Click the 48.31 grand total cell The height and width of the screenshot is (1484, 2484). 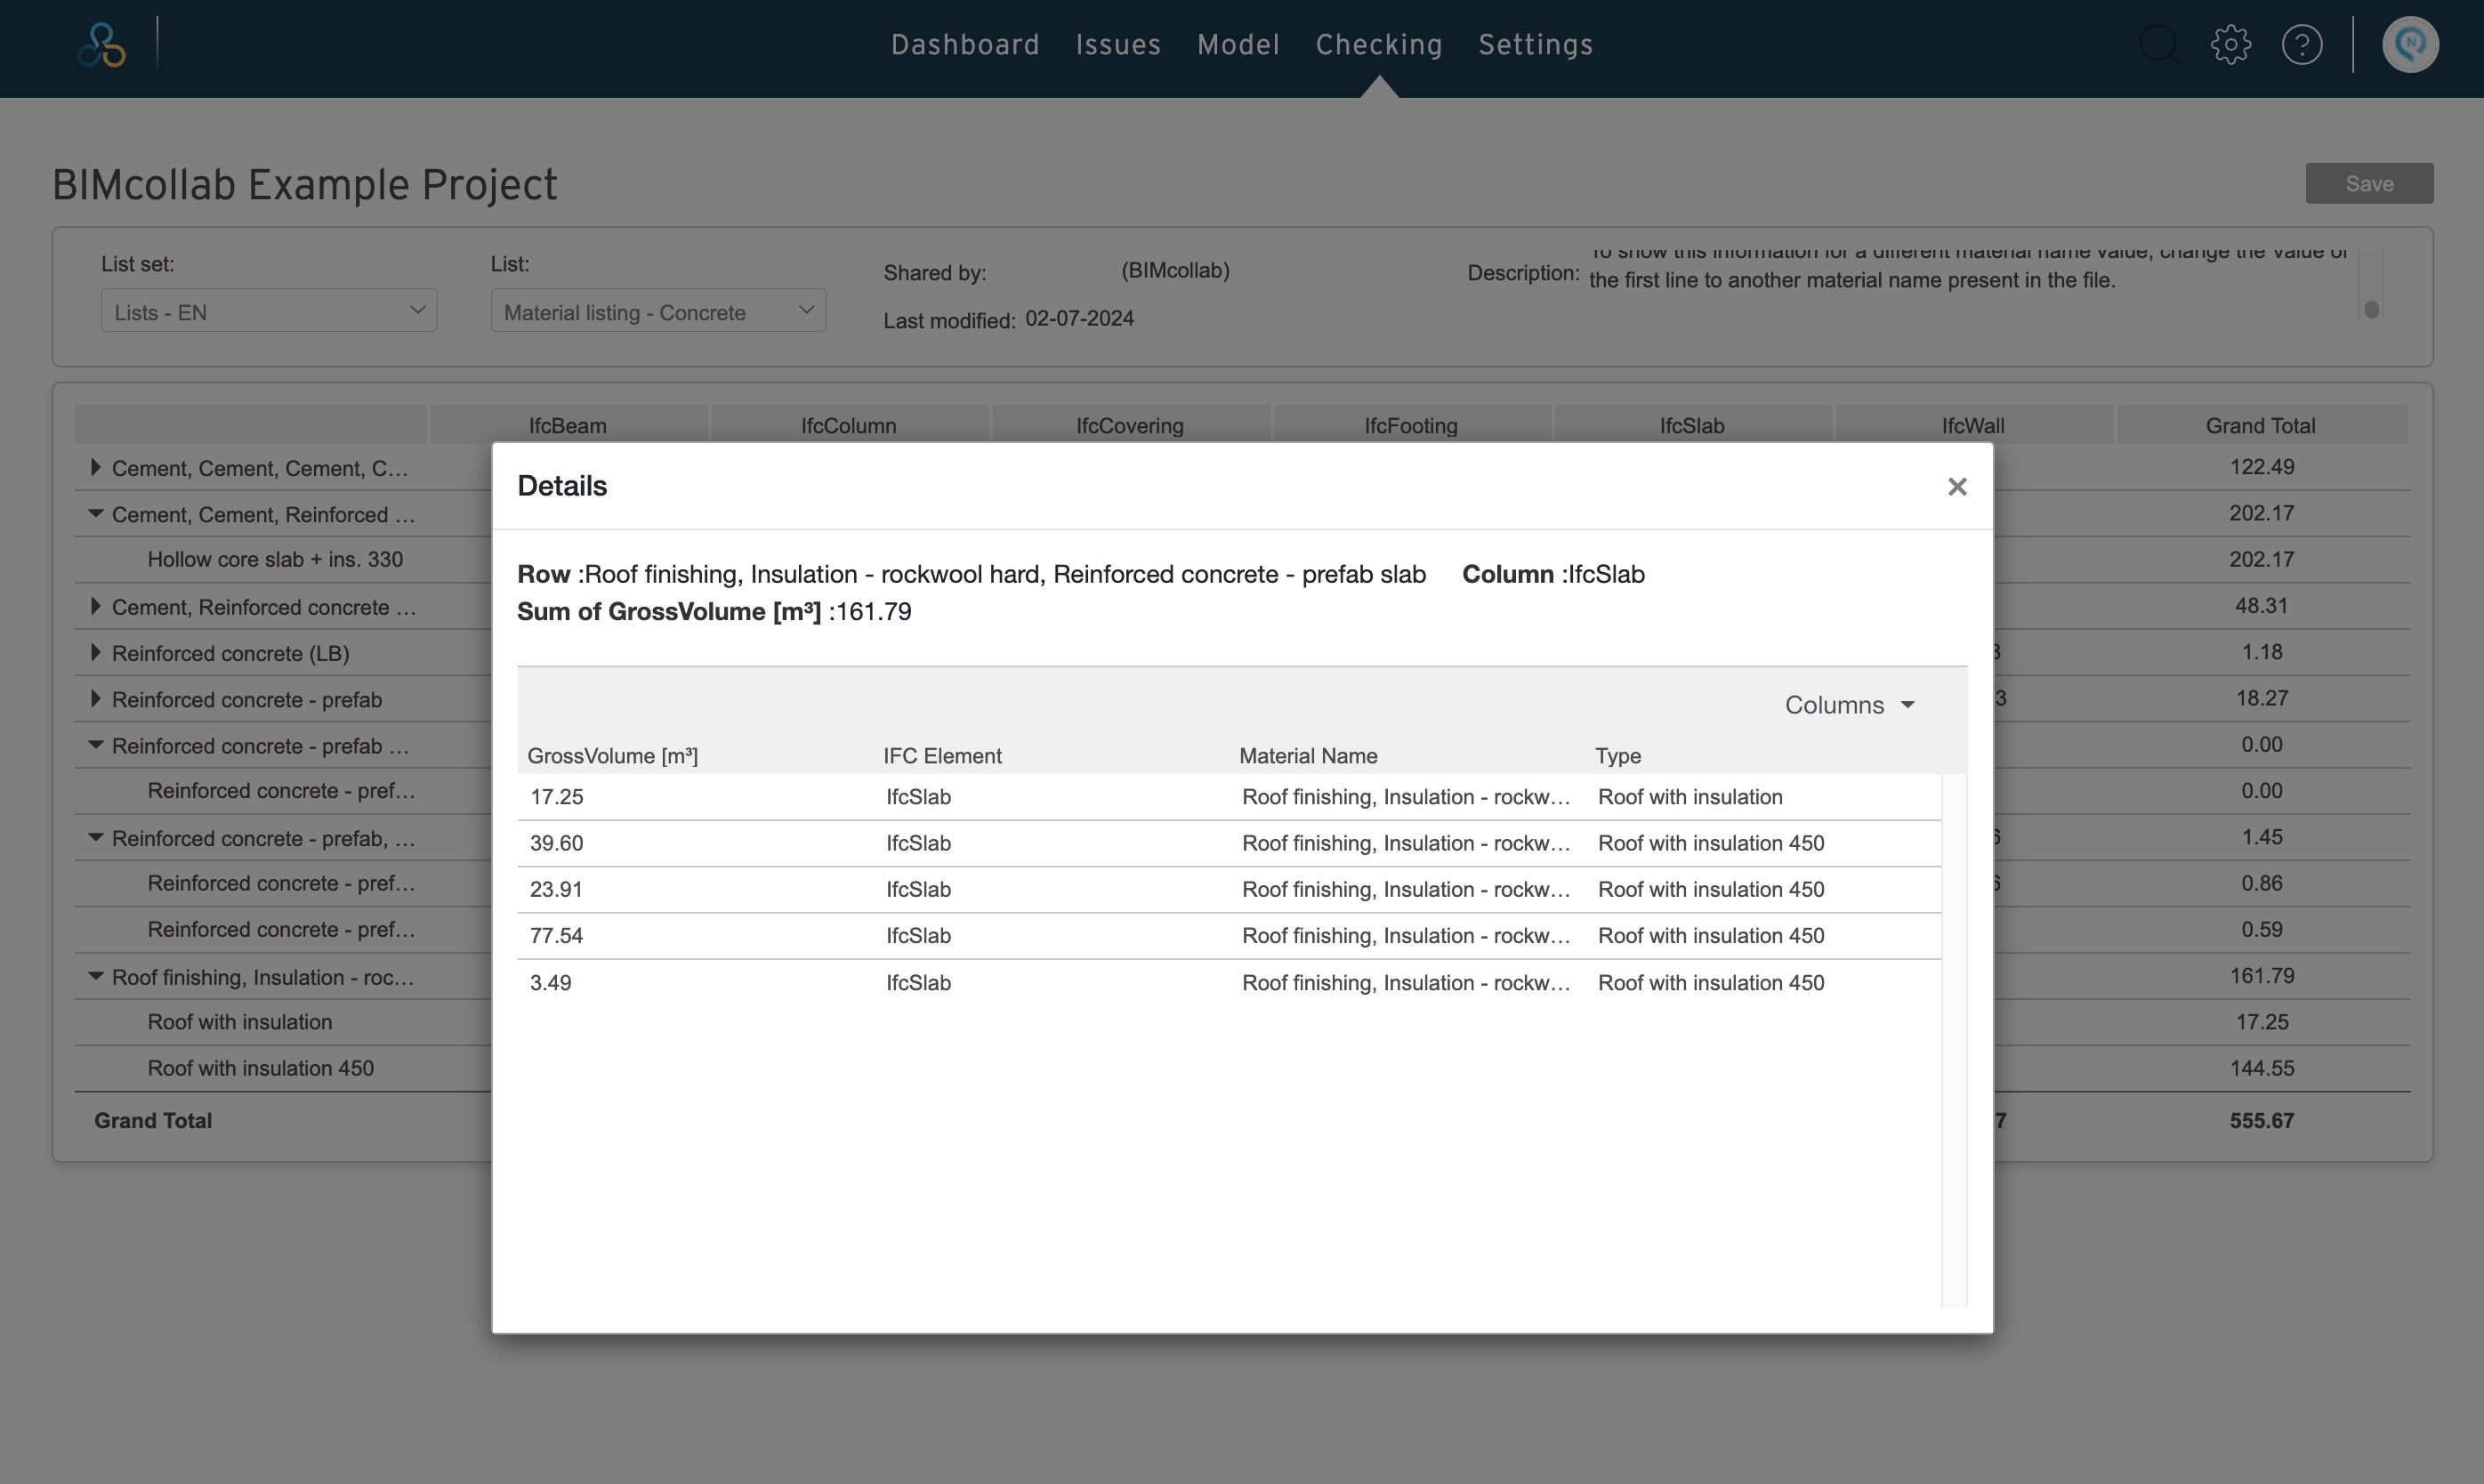pos(2262,605)
